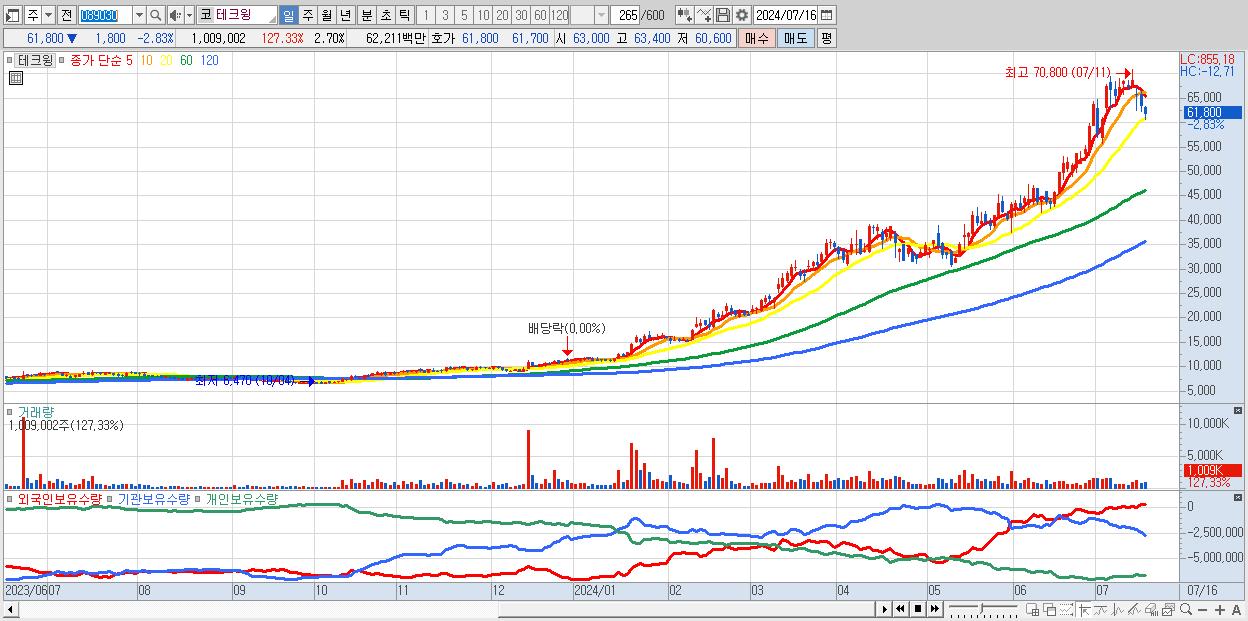The image size is (1248, 621).
Task: Choose the 120 interval button
Action: 559,15
